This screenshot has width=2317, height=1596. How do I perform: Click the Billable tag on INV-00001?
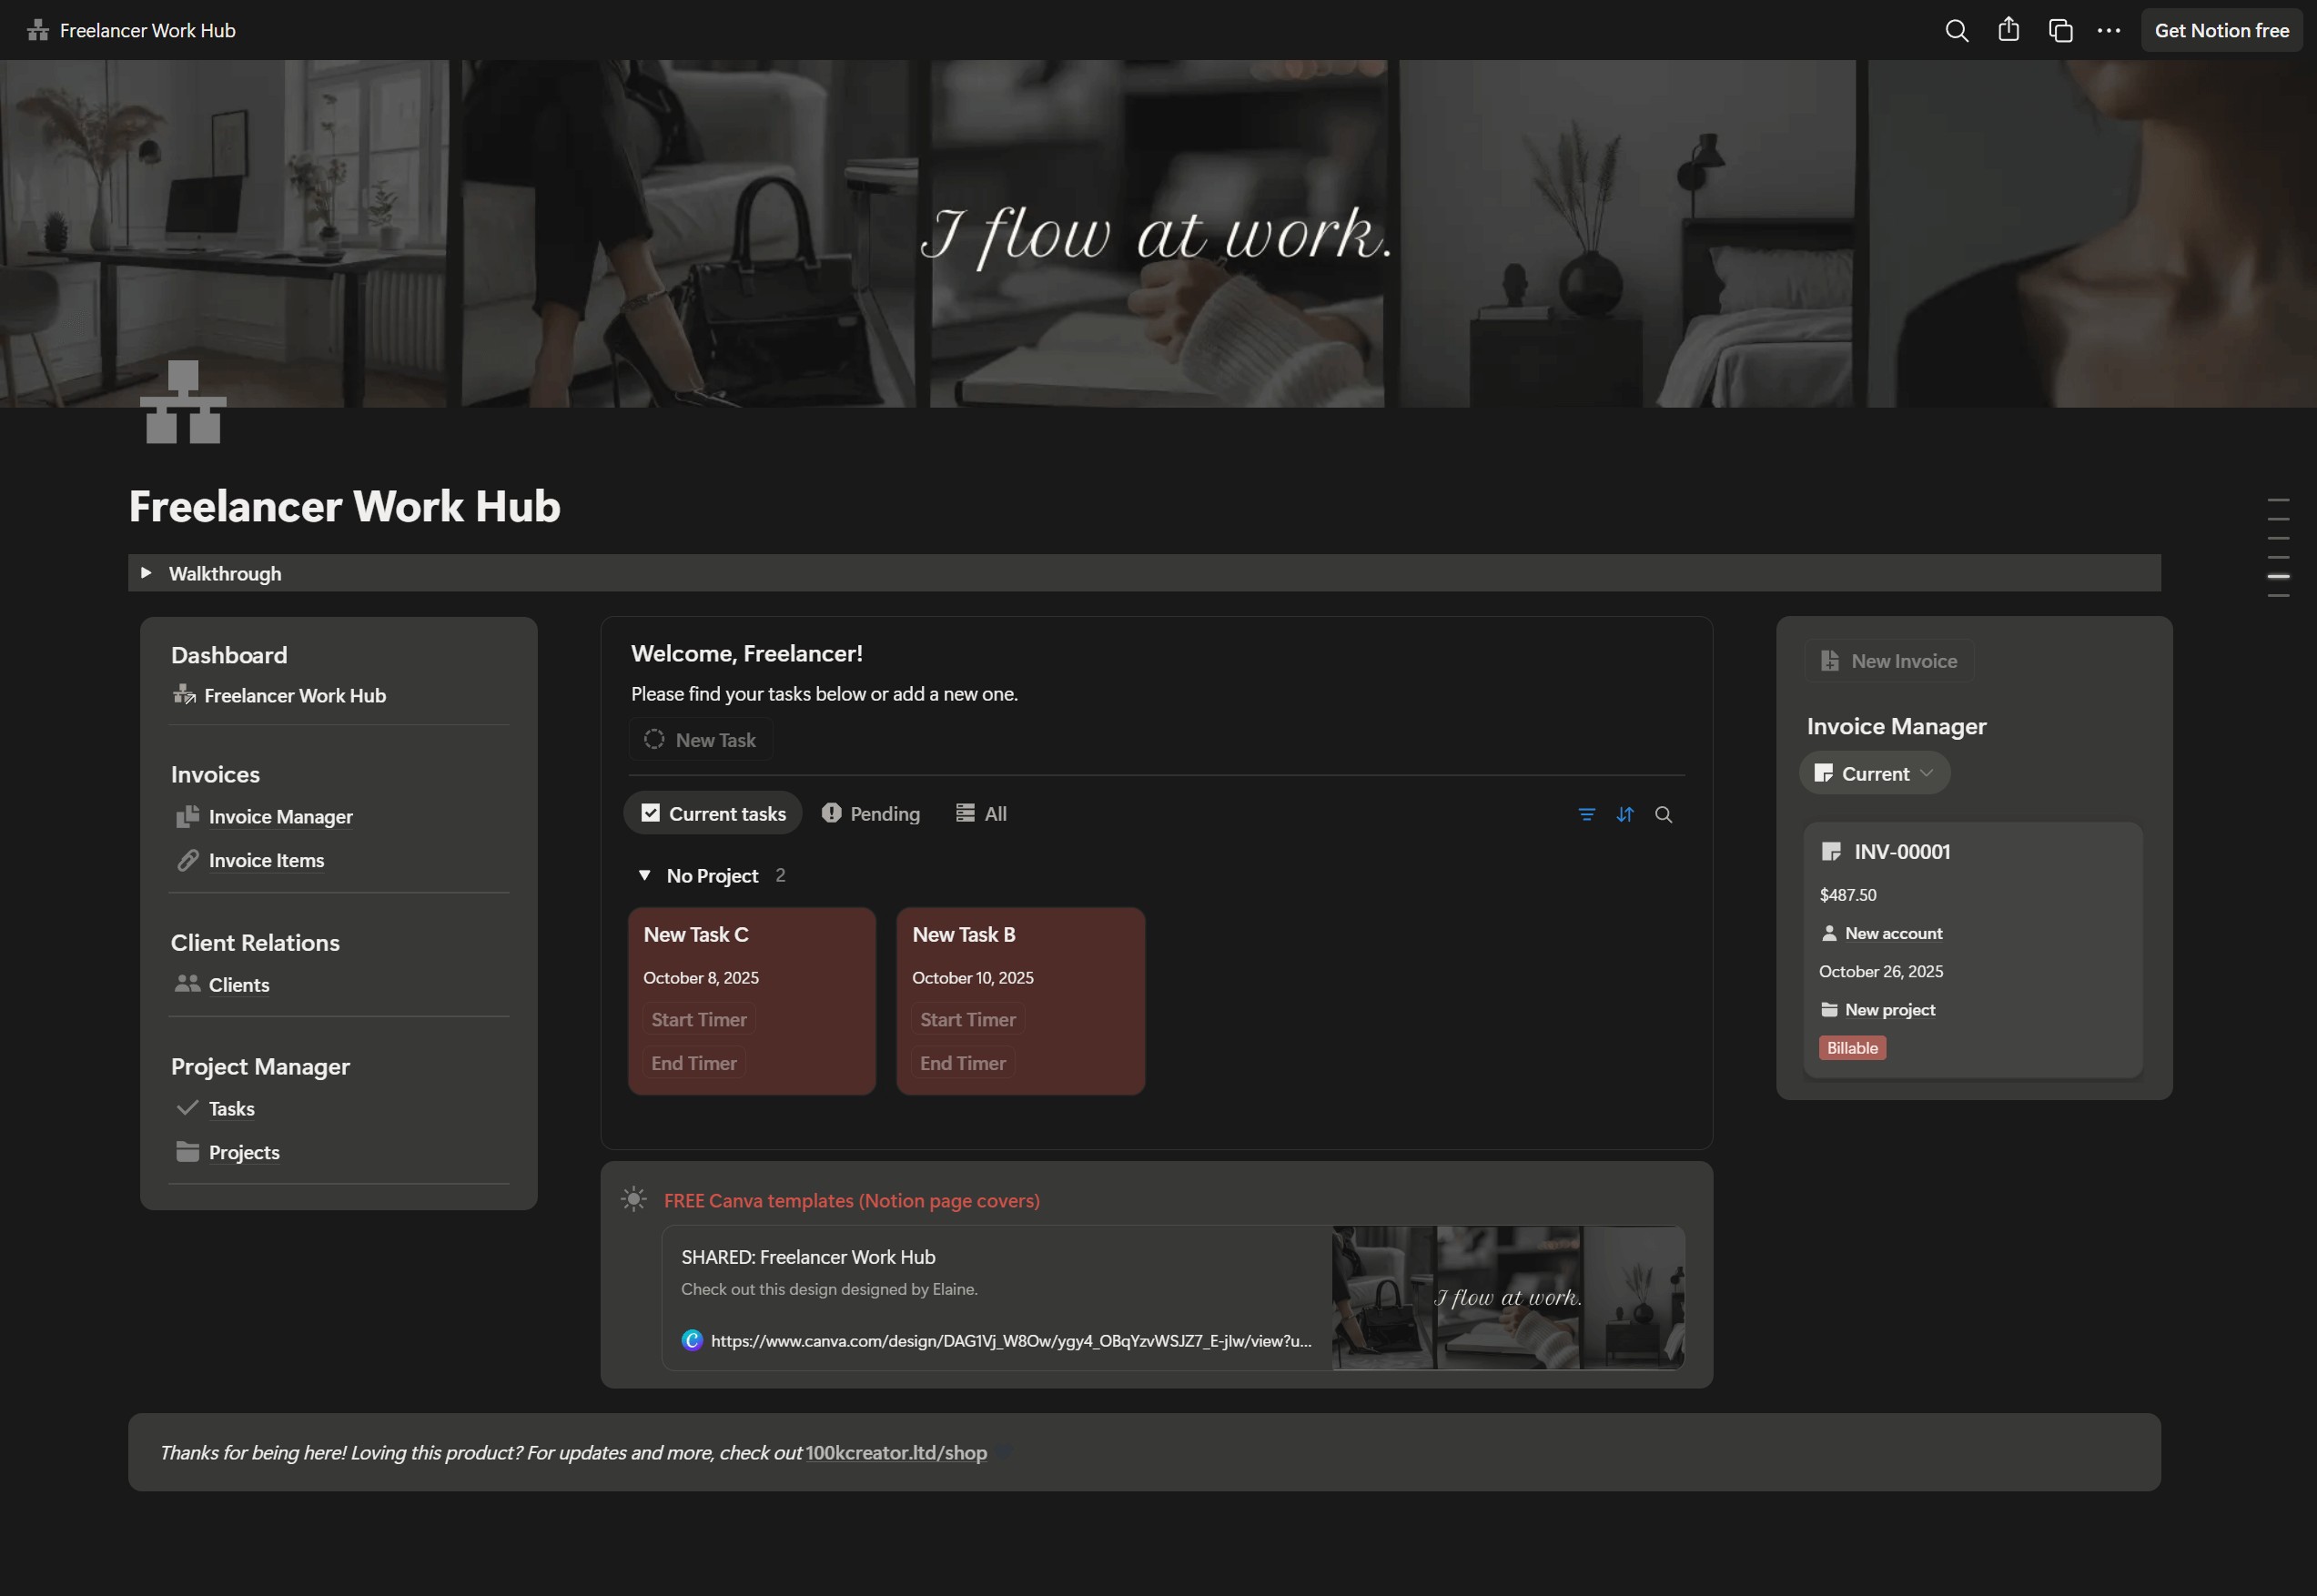pos(1851,1048)
